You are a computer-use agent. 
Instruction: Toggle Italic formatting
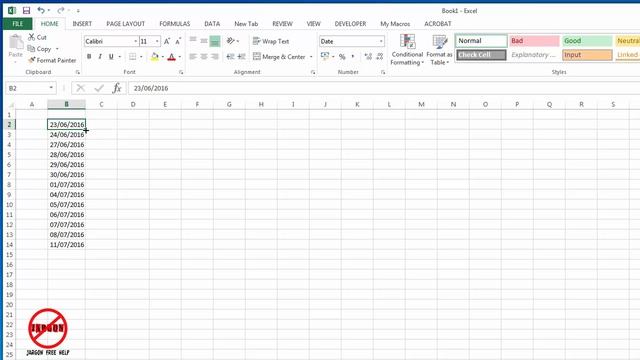(100, 56)
